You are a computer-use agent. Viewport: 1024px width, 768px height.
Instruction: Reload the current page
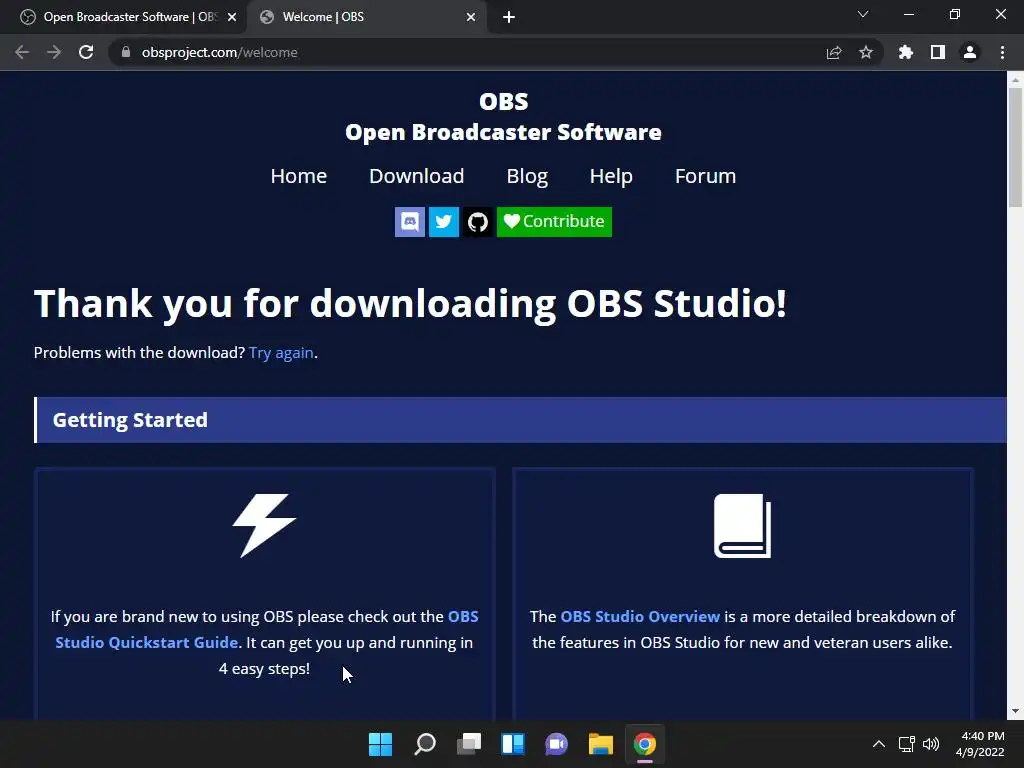86,52
